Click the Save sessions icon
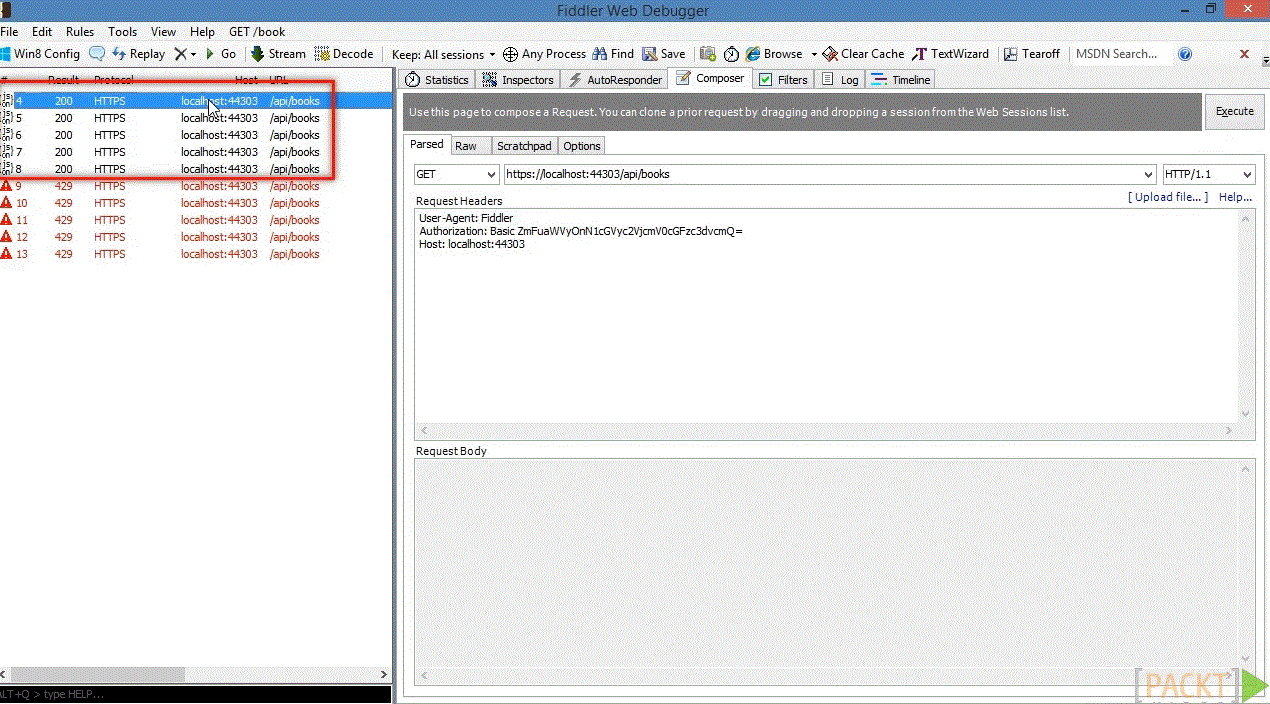This screenshot has height=704, width=1270. [x=650, y=54]
